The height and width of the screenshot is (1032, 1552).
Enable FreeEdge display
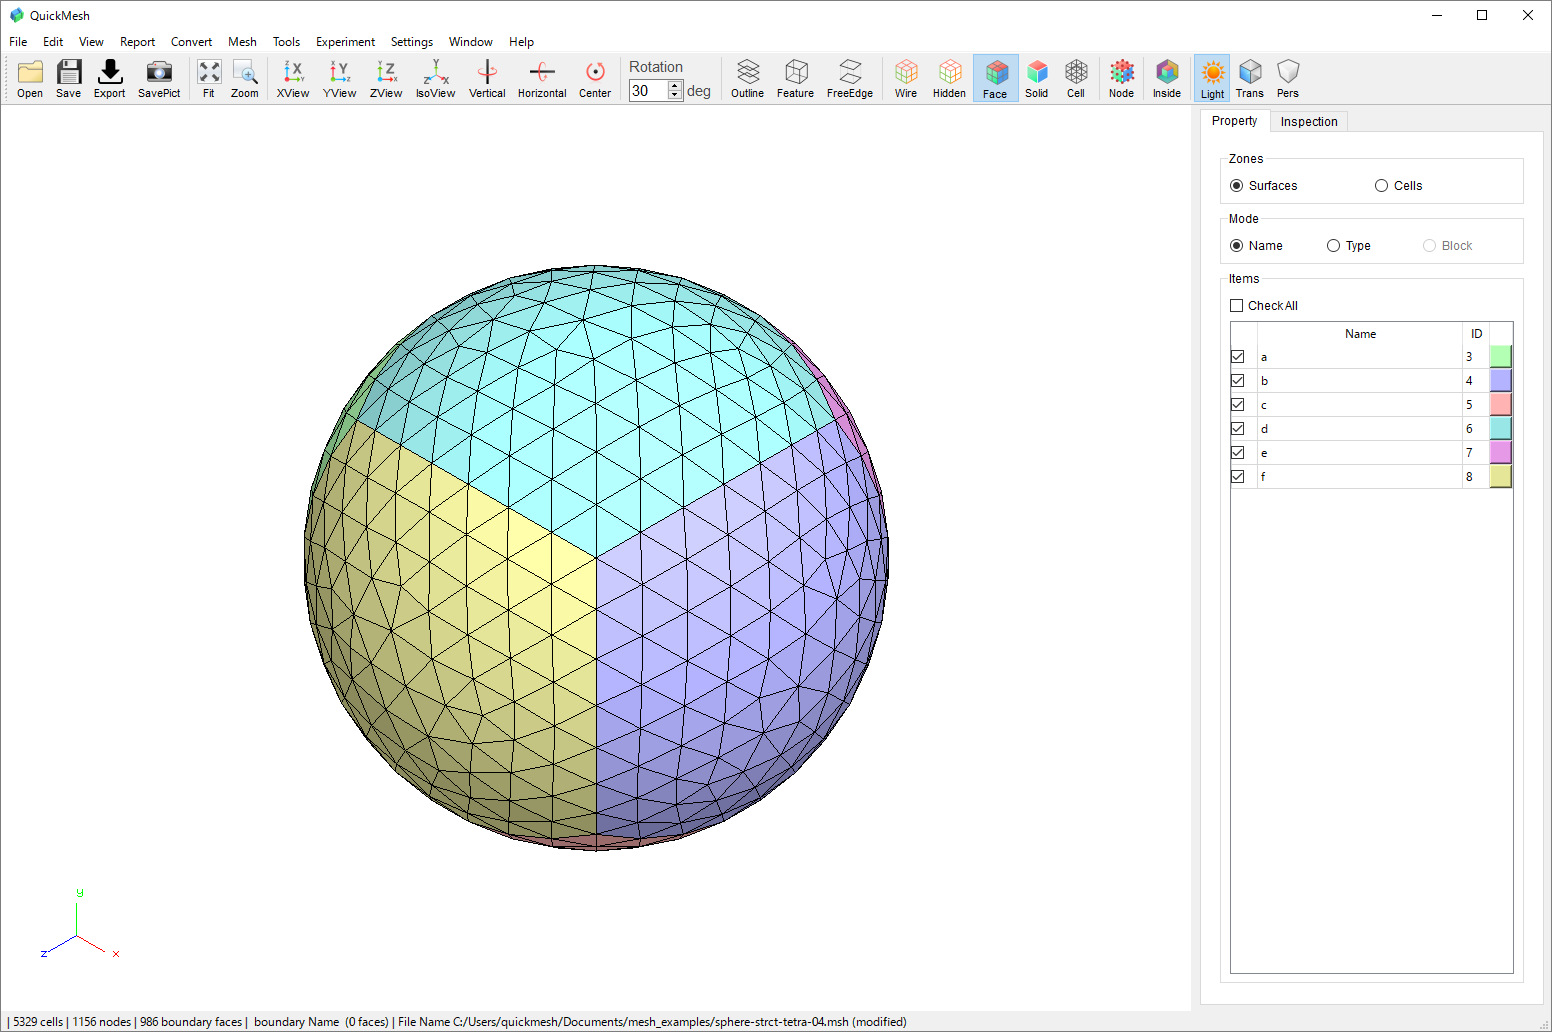coord(850,78)
